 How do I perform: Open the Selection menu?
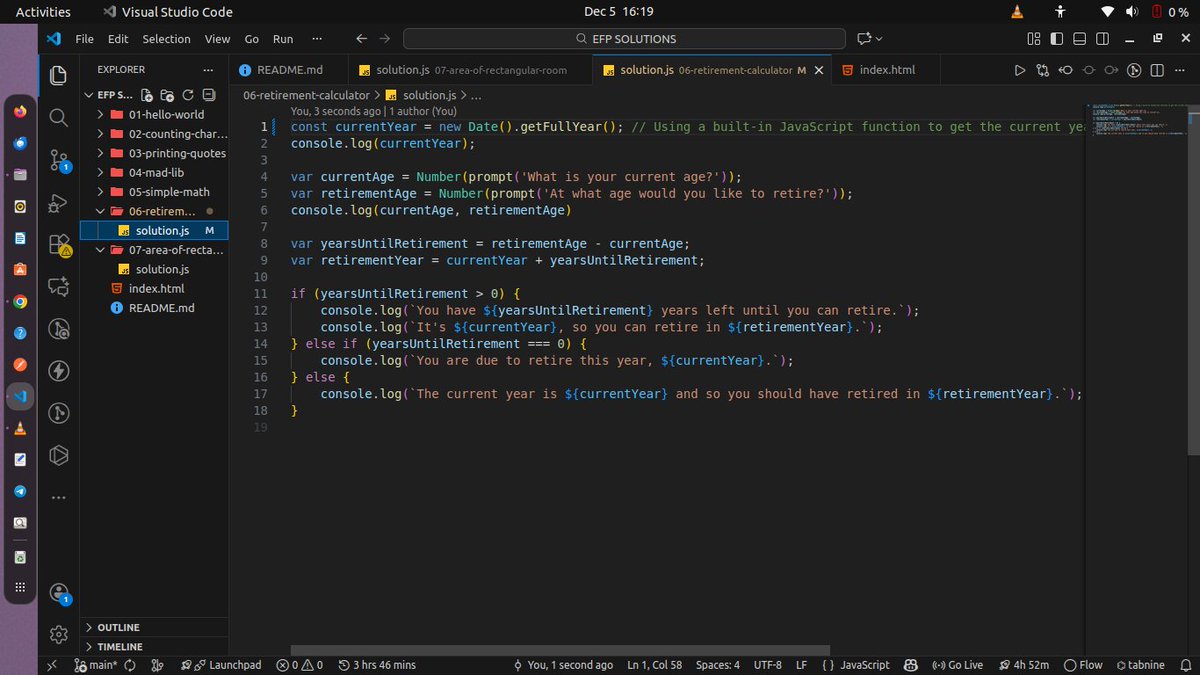(x=166, y=39)
